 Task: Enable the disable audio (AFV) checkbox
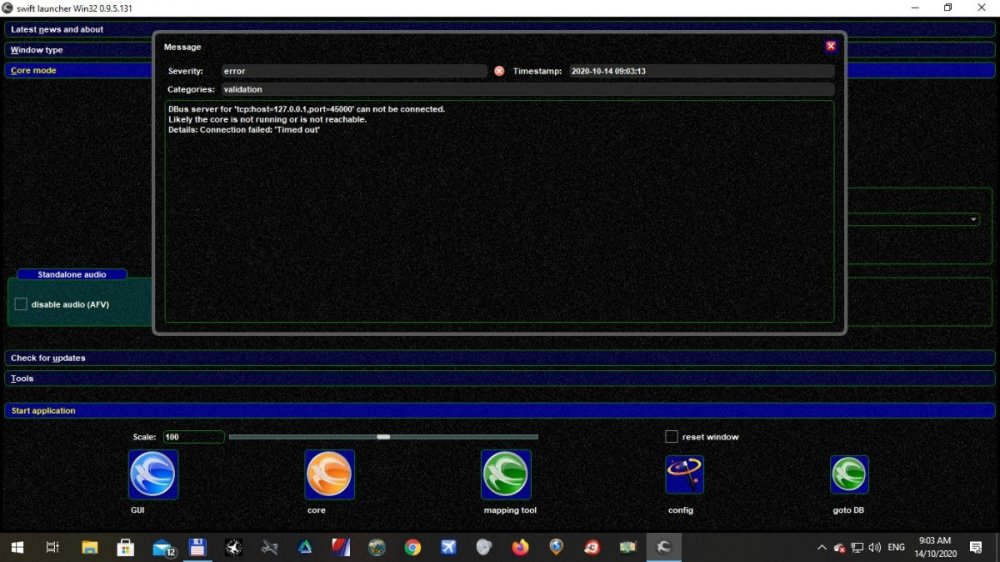[x=21, y=304]
